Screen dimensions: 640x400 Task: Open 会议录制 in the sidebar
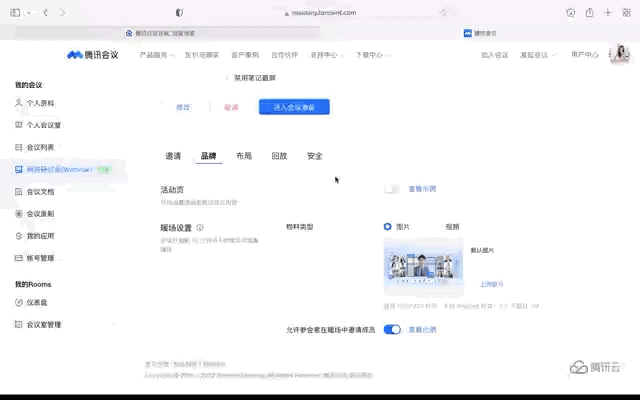(x=40, y=213)
